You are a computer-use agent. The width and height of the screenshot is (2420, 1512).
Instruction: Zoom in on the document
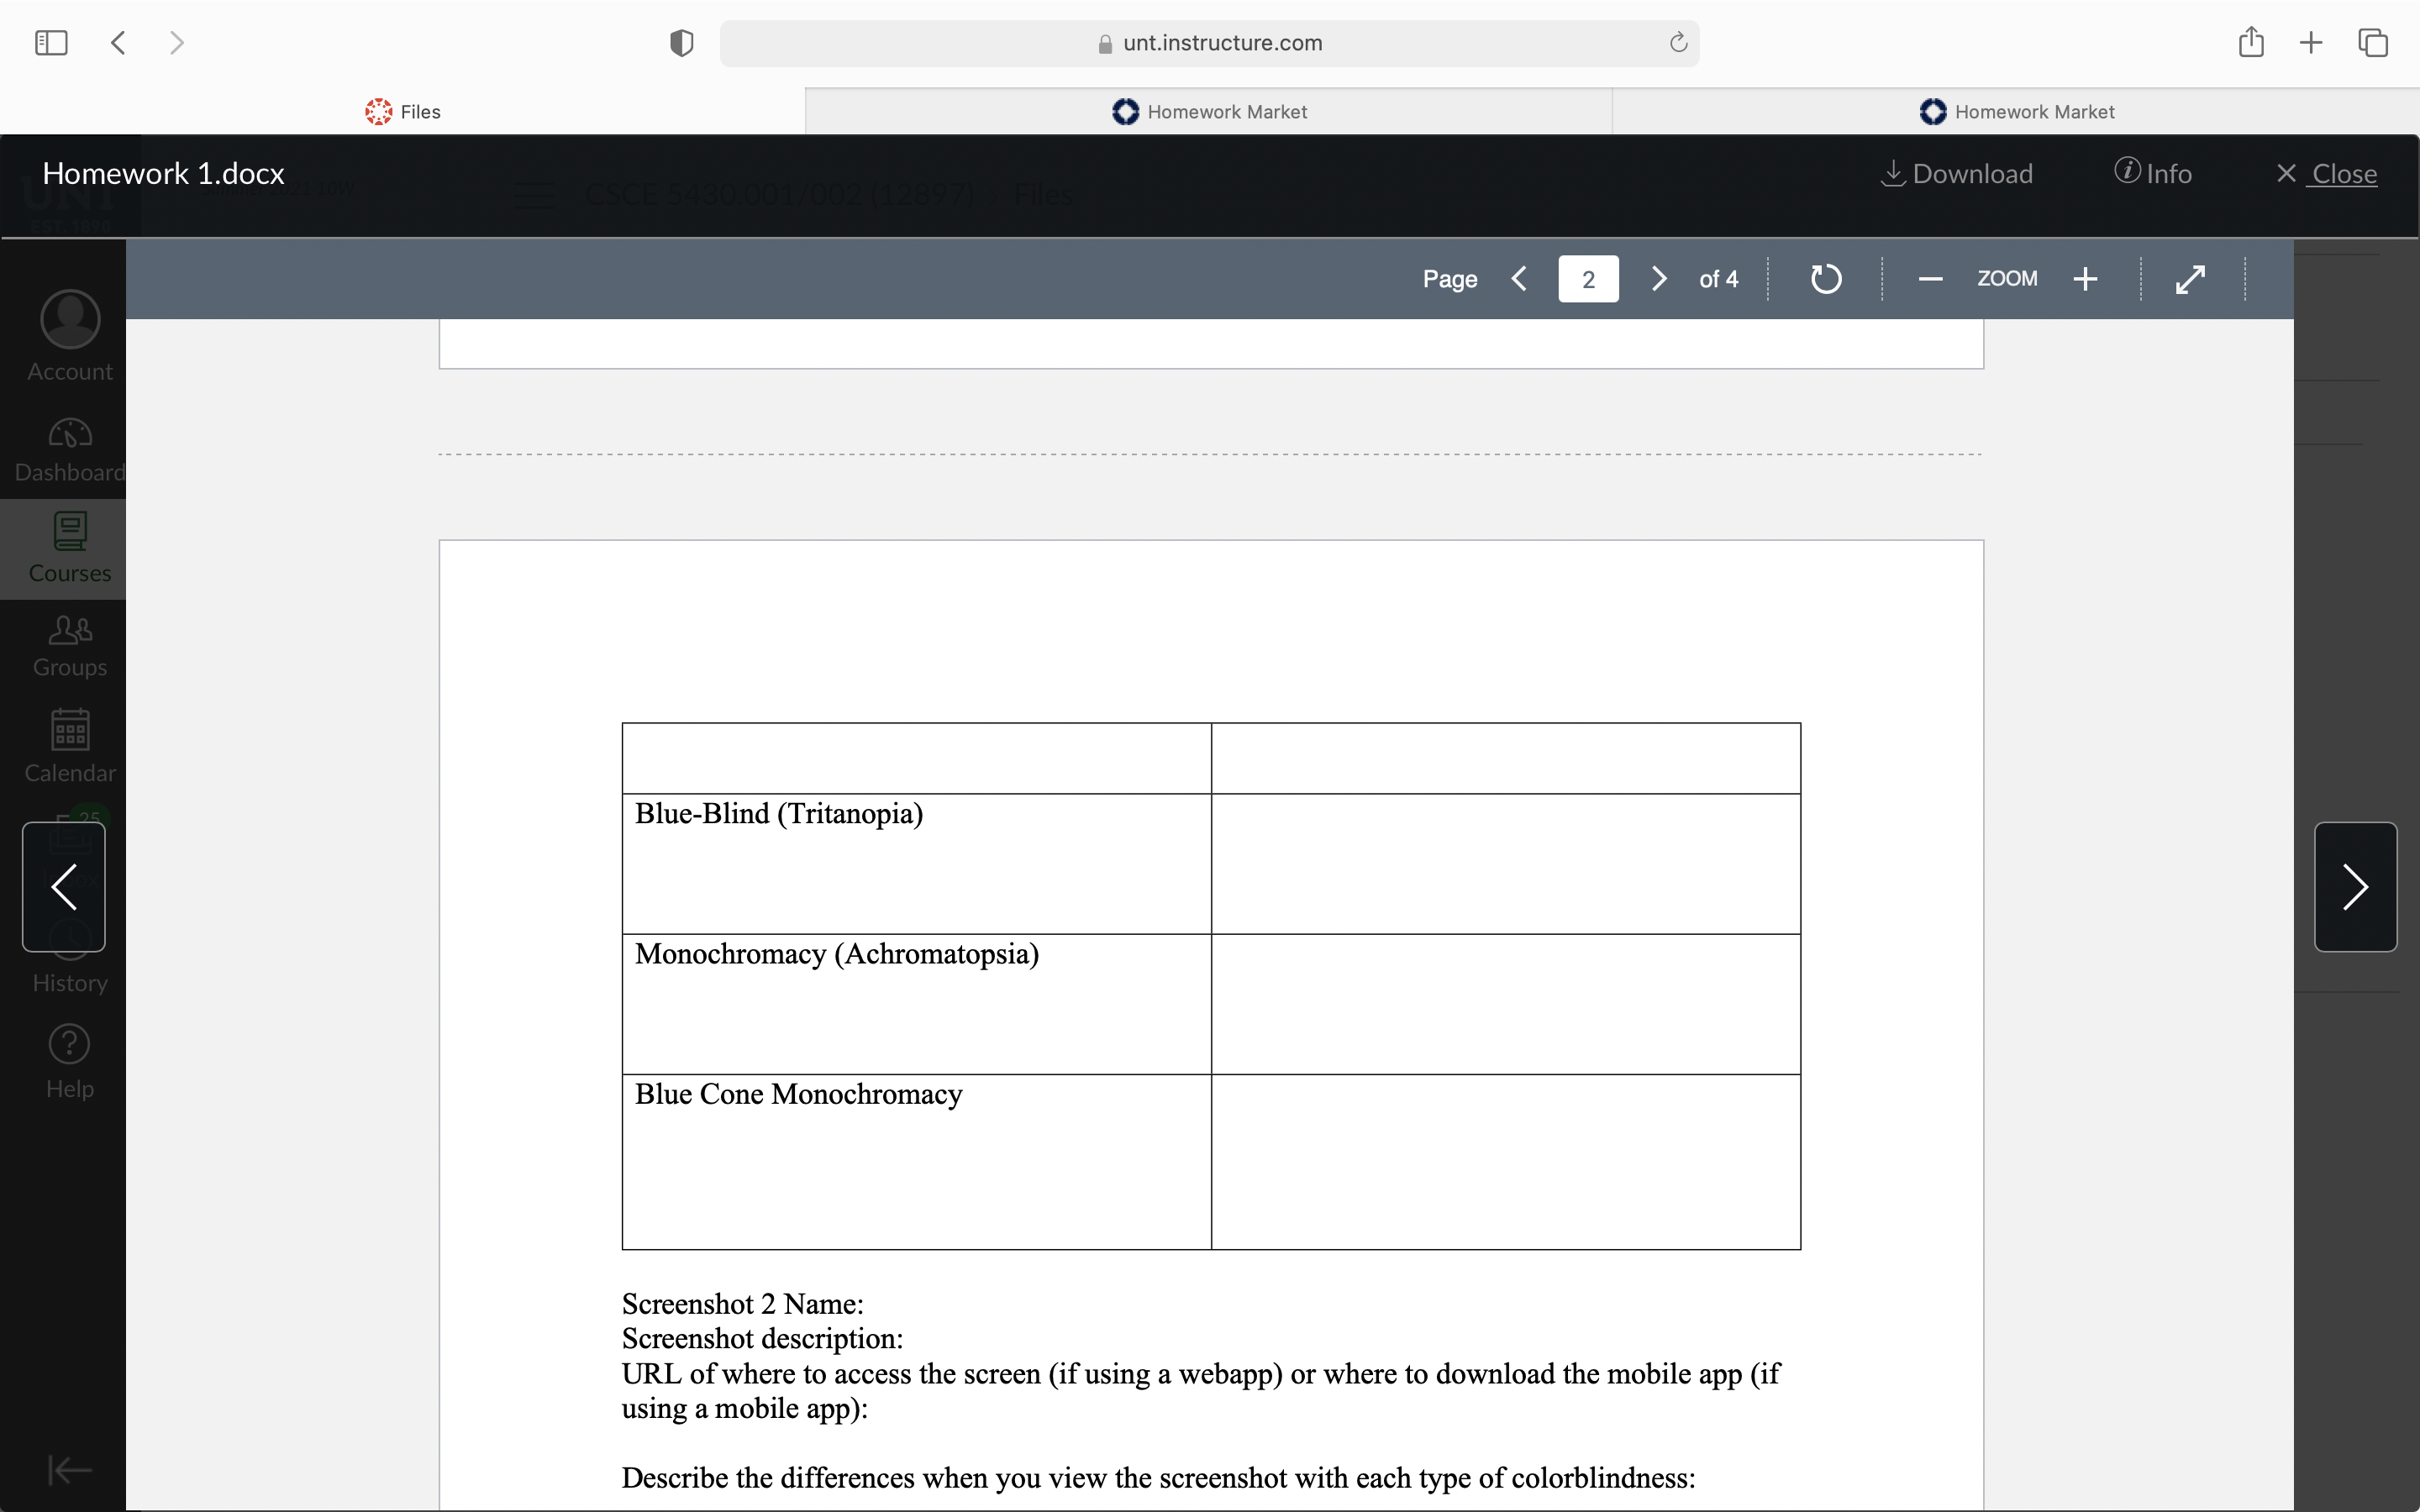2085,279
